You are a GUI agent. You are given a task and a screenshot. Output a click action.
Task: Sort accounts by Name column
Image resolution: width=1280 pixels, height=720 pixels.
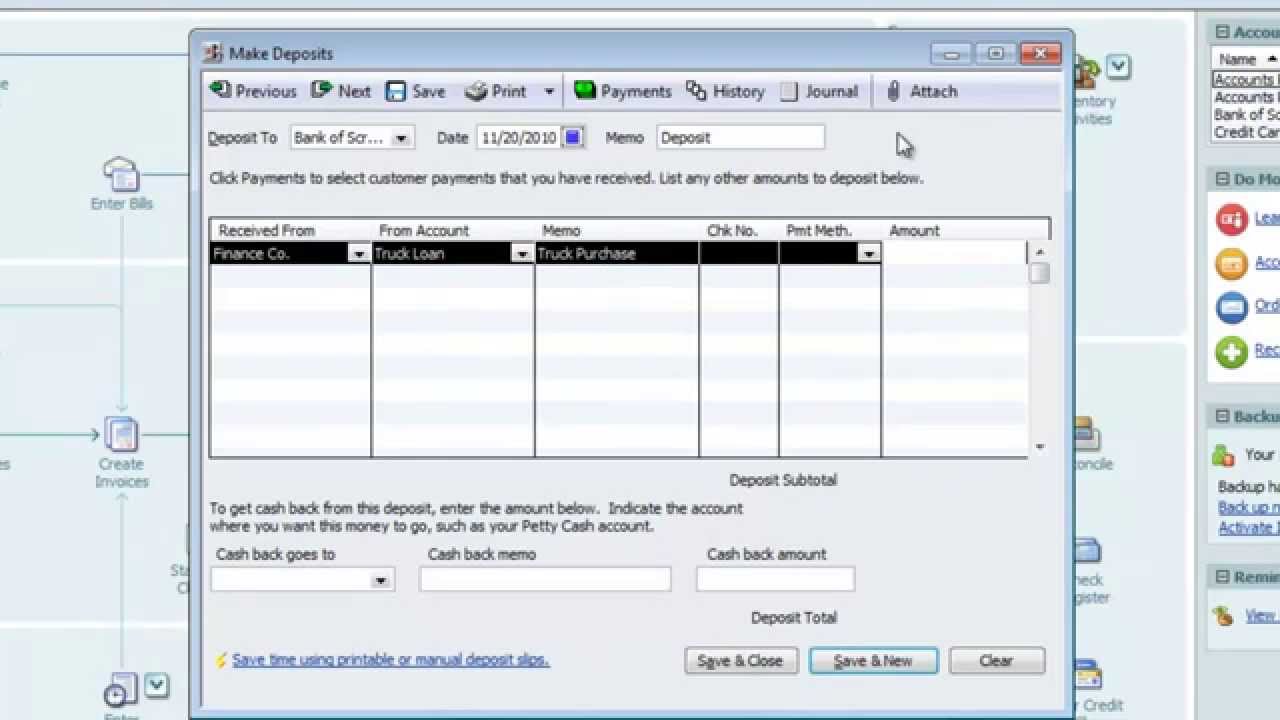1246,59
